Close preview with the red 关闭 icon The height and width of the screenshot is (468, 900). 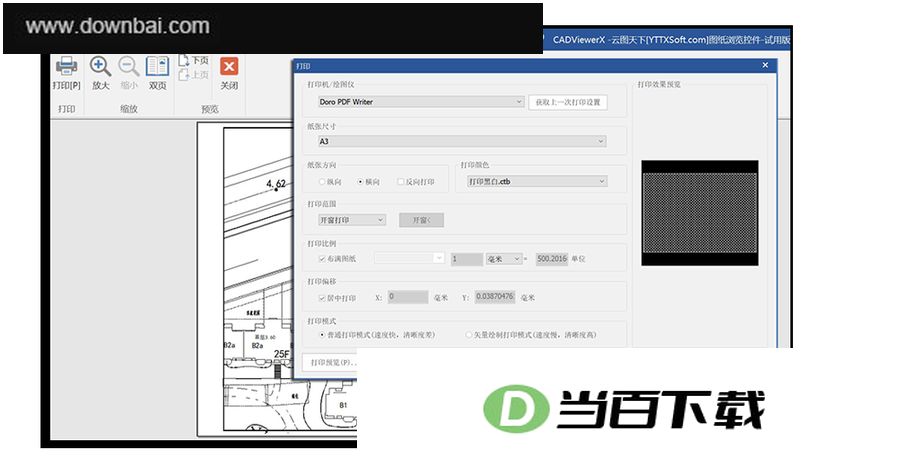click(229, 66)
